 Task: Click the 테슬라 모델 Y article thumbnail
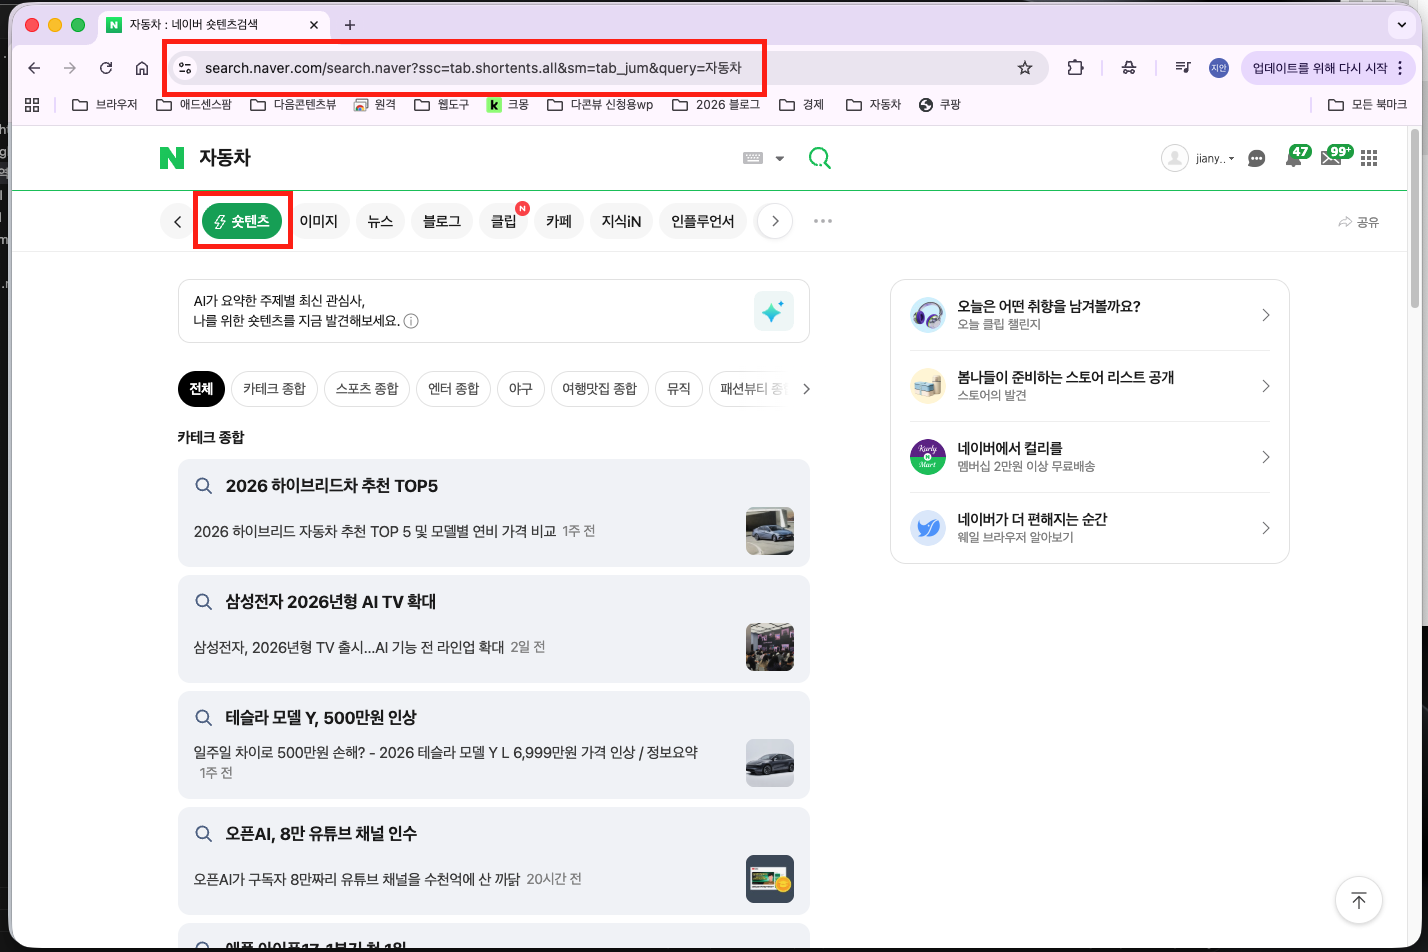coord(769,763)
